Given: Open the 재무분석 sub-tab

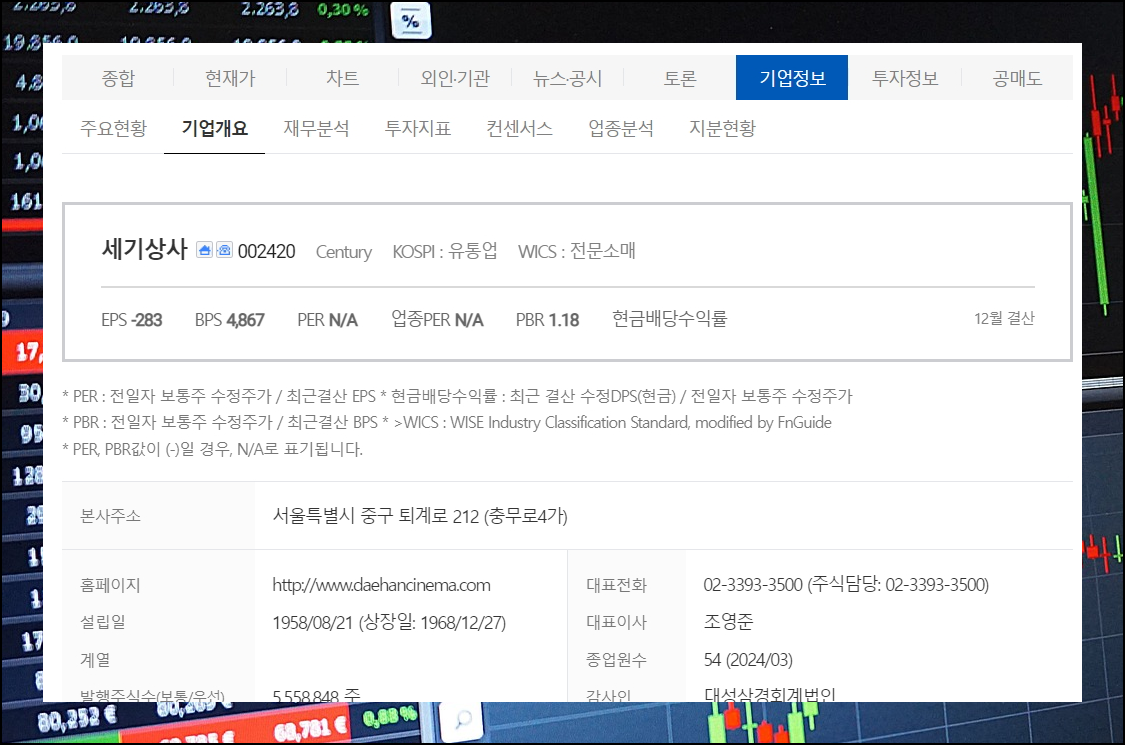Looking at the screenshot, I should pyautogui.click(x=316, y=128).
